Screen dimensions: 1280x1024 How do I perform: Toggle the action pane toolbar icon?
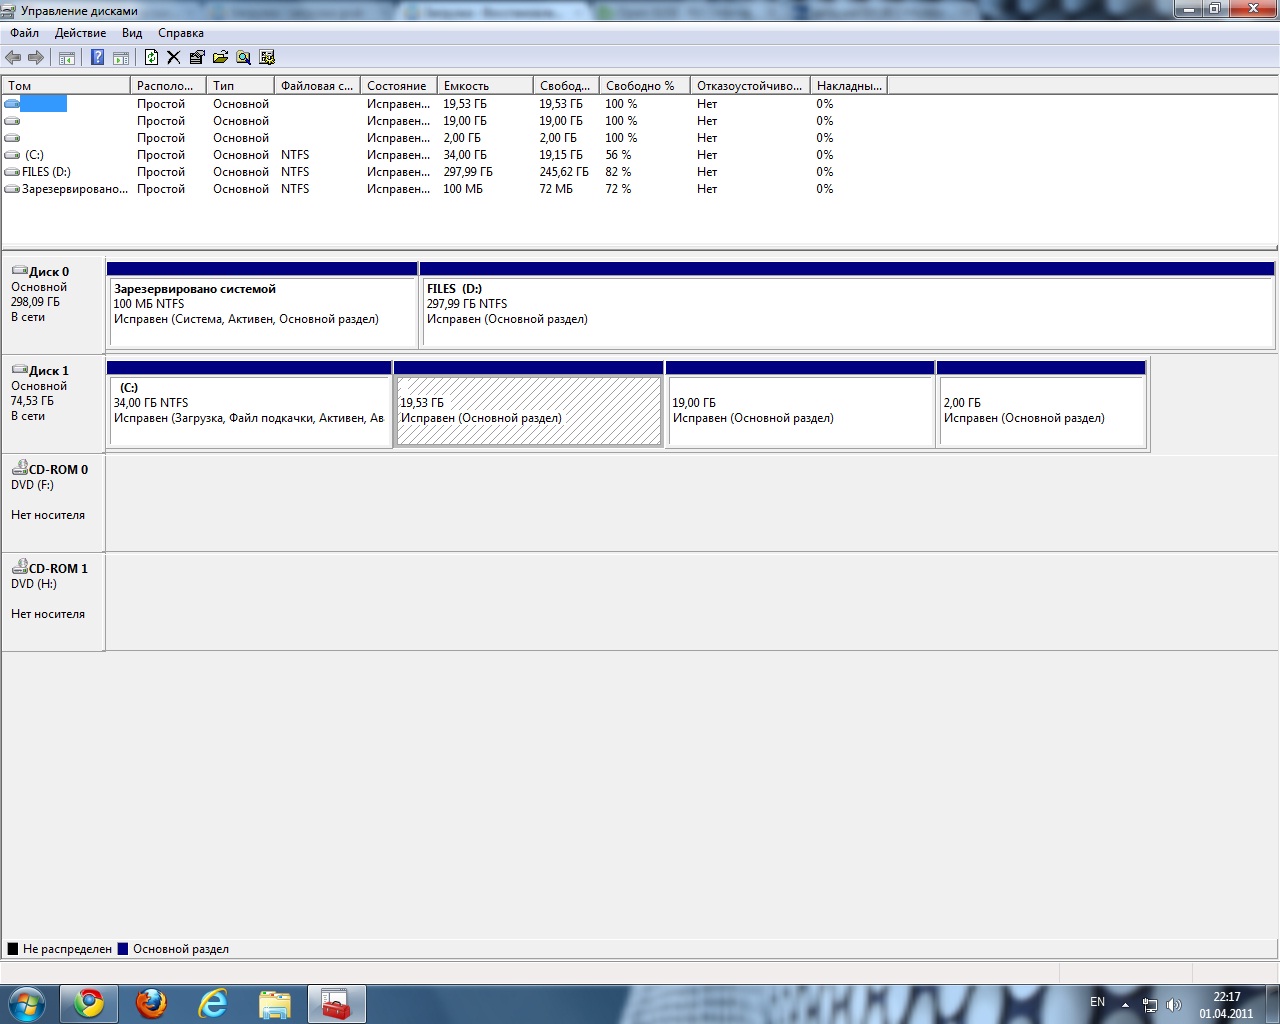(x=121, y=58)
